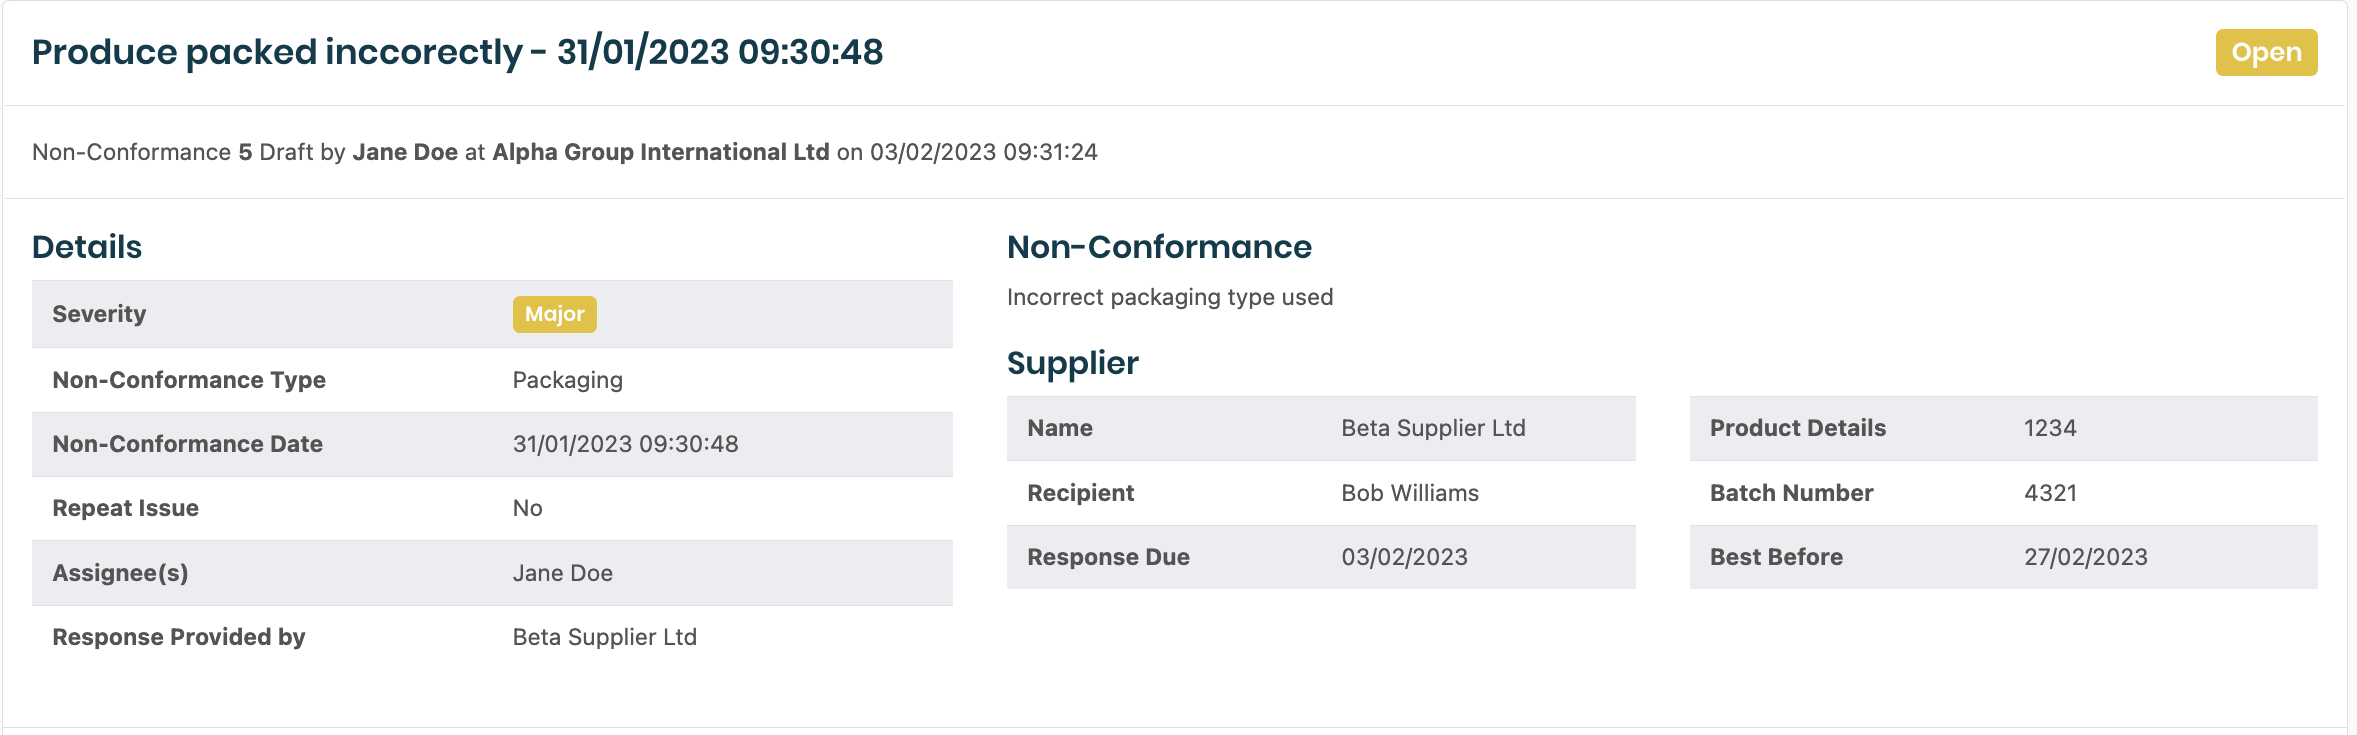The image size is (2357, 735).
Task: Click the Supplier section heading
Action: point(1072,363)
